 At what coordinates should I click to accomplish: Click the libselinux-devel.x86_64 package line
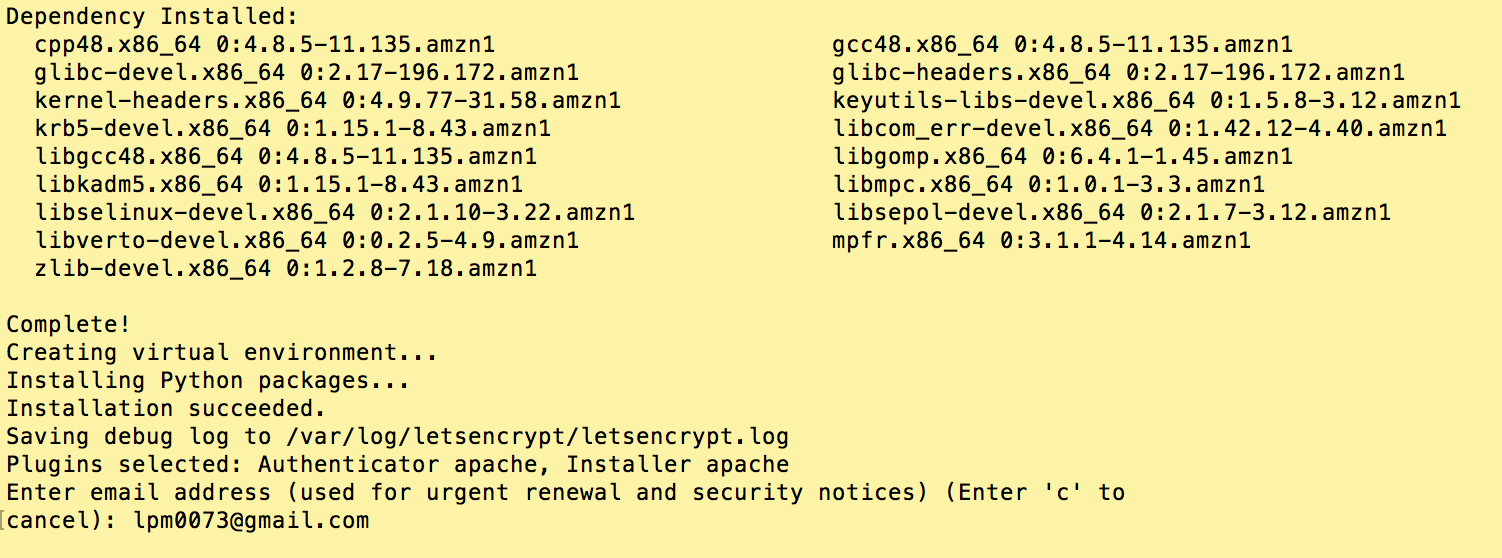[x=335, y=213]
